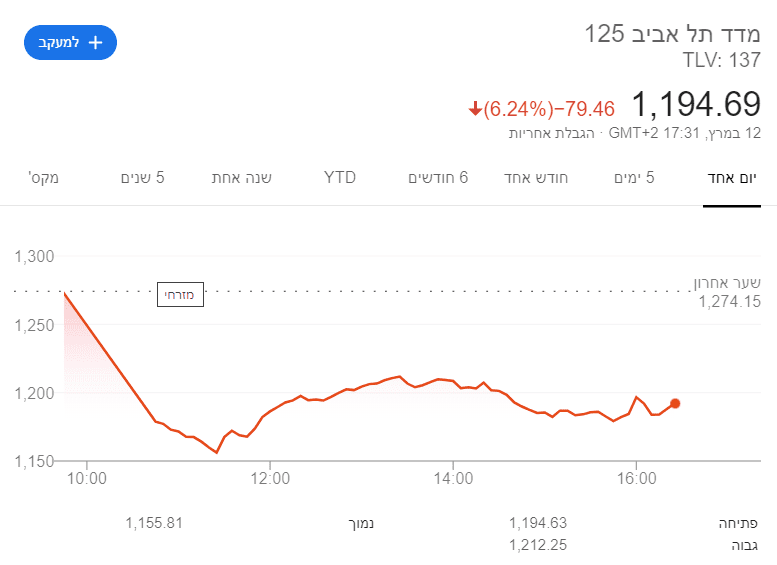Screen dimensions: 777x565
Task: Click the red down-arrow change indicator
Action: pyautogui.click(x=475, y=108)
